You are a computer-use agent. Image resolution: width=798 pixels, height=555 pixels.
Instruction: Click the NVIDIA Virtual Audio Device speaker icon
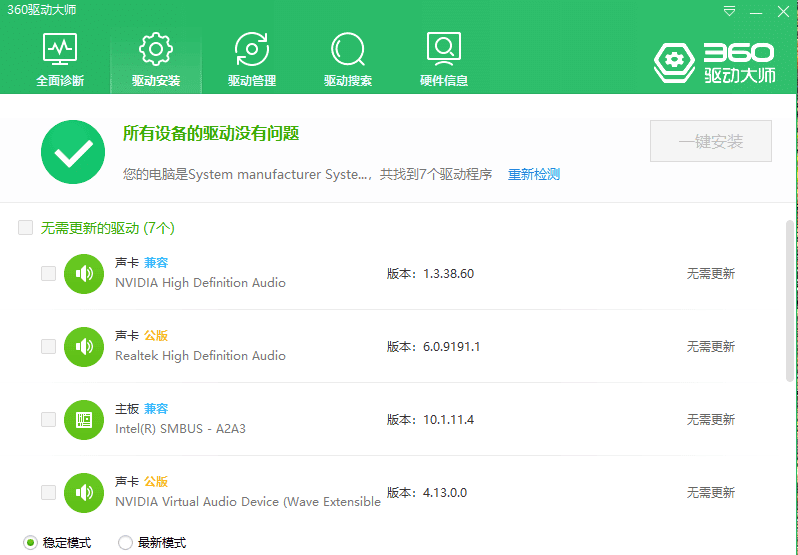84,493
